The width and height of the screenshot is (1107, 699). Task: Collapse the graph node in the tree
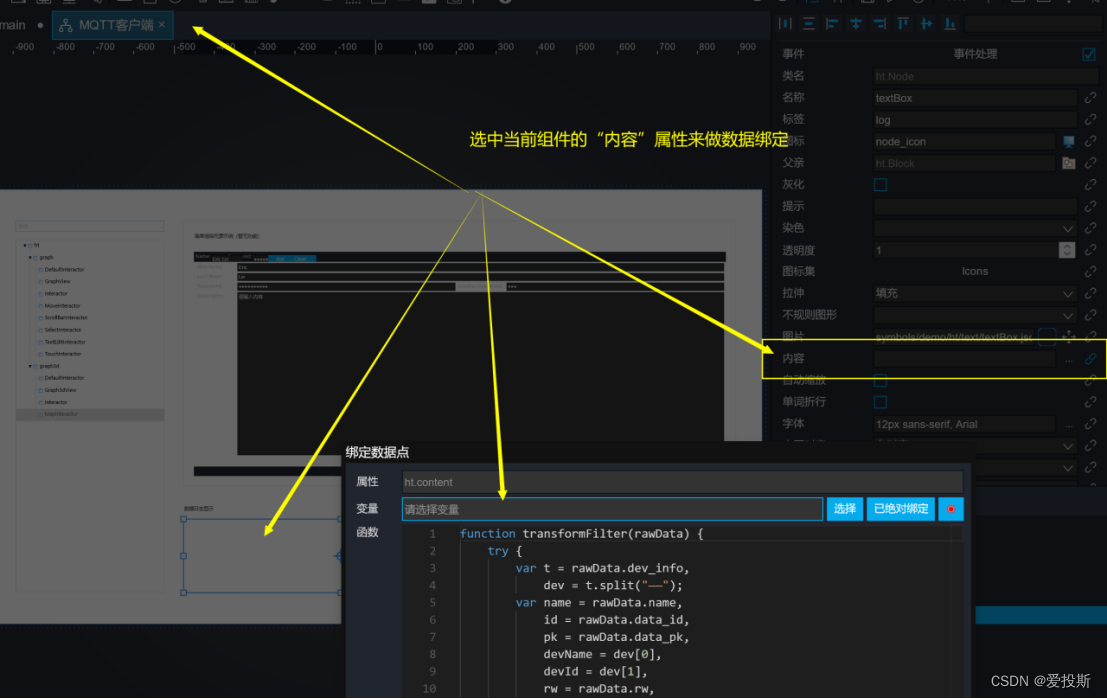(x=30, y=257)
